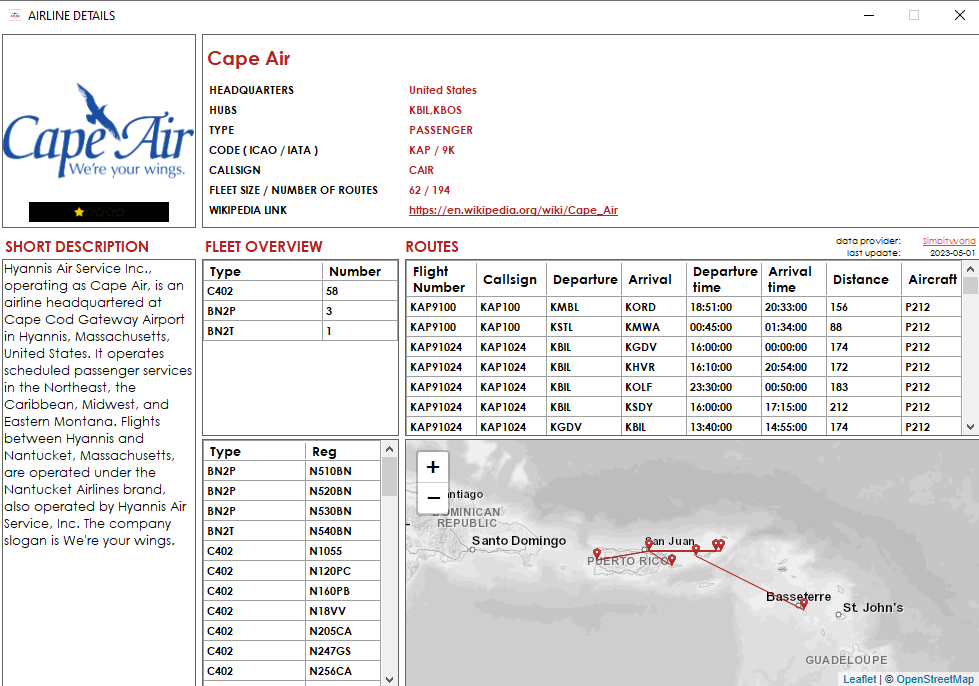The image size is (979, 686).
Task: Select the KSTL departure cell
Action: [x=584, y=327]
